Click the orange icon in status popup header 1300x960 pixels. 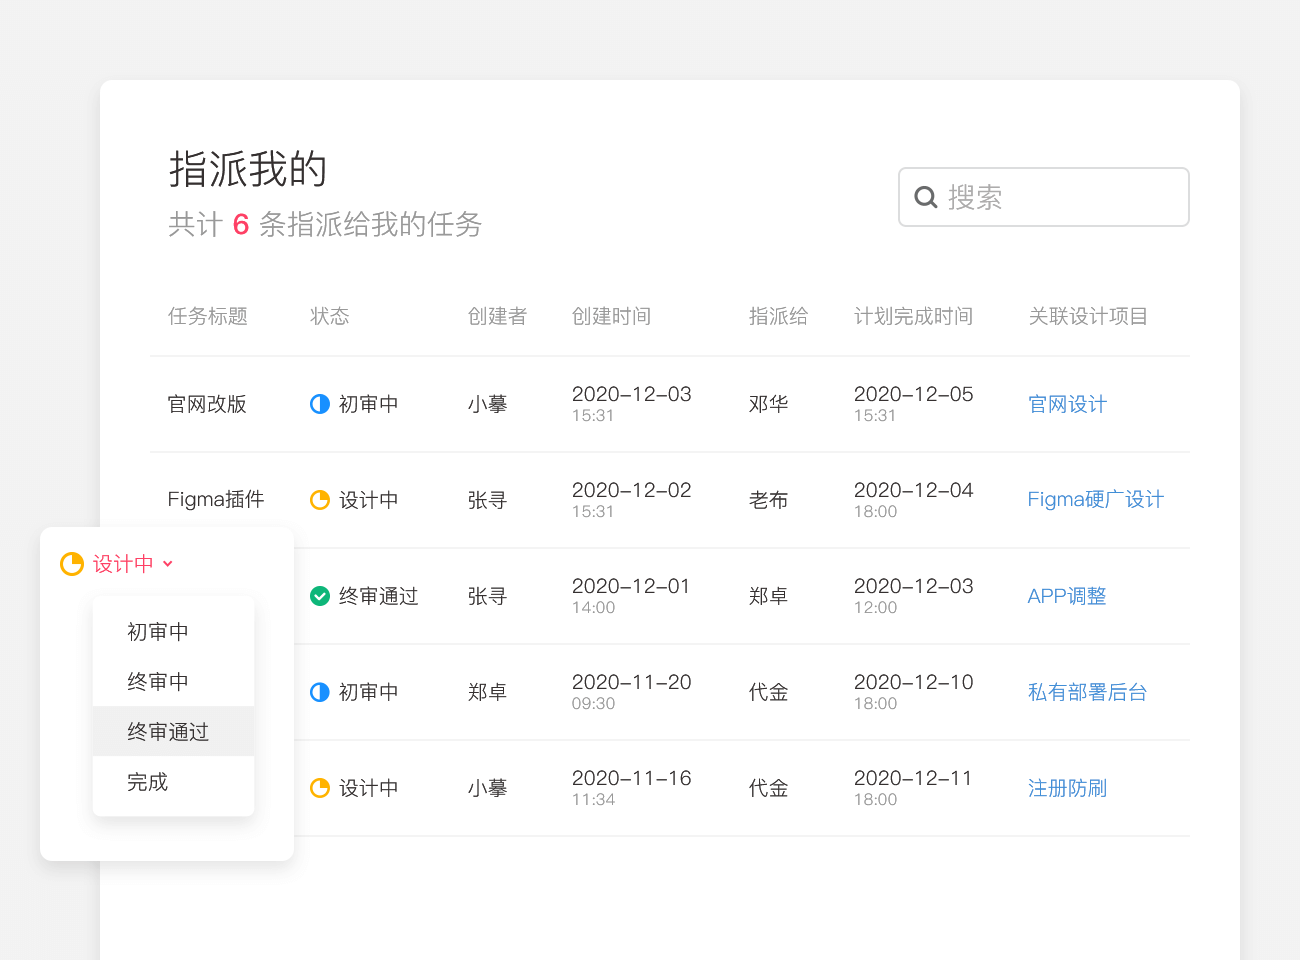[x=72, y=564]
